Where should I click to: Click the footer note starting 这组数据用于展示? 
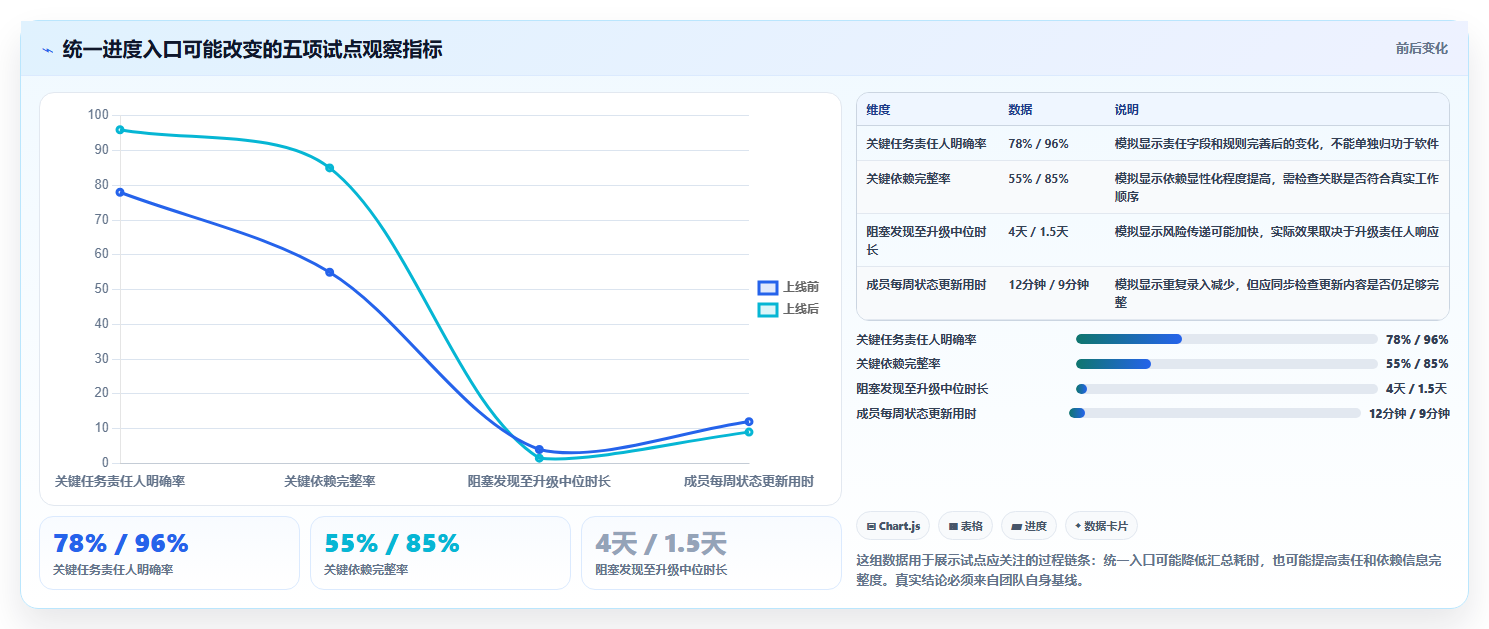tap(1149, 570)
